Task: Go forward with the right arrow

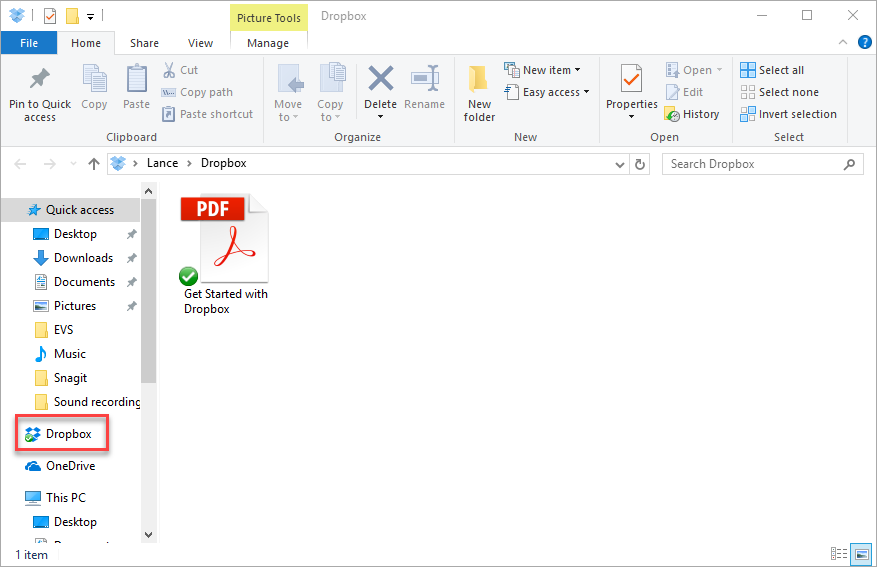Action: click(x=50, y=164)
